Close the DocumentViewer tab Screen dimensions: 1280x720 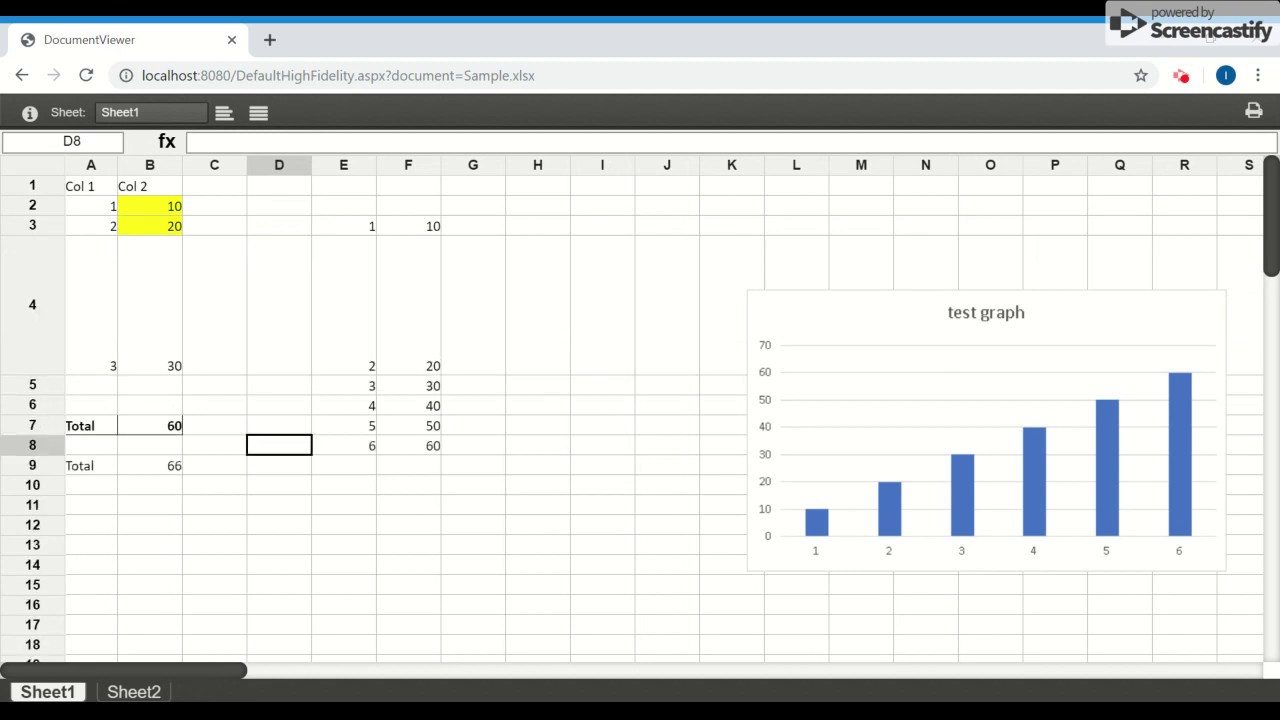coord(232,40)
